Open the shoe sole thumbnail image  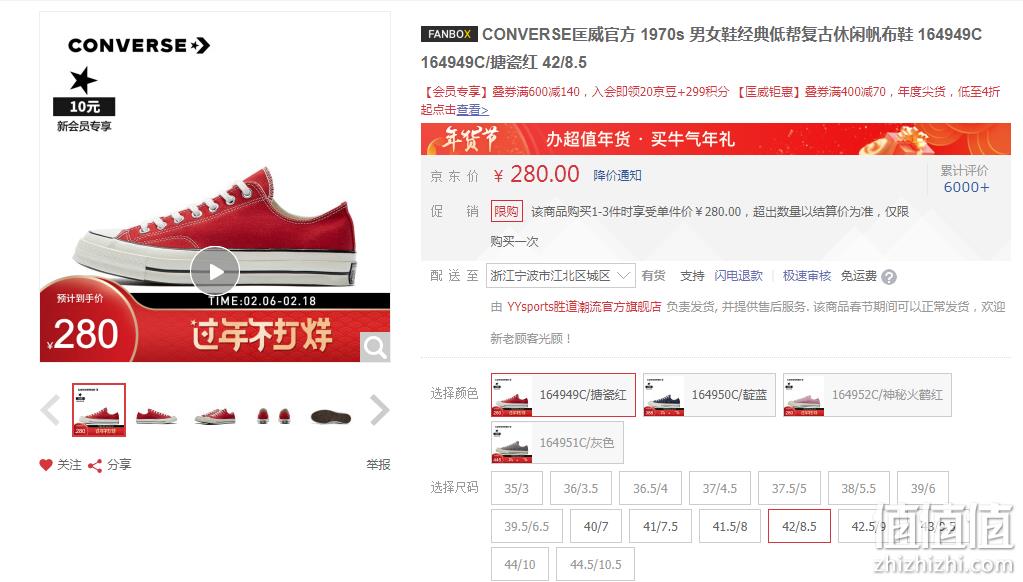[x=331, y=416]
